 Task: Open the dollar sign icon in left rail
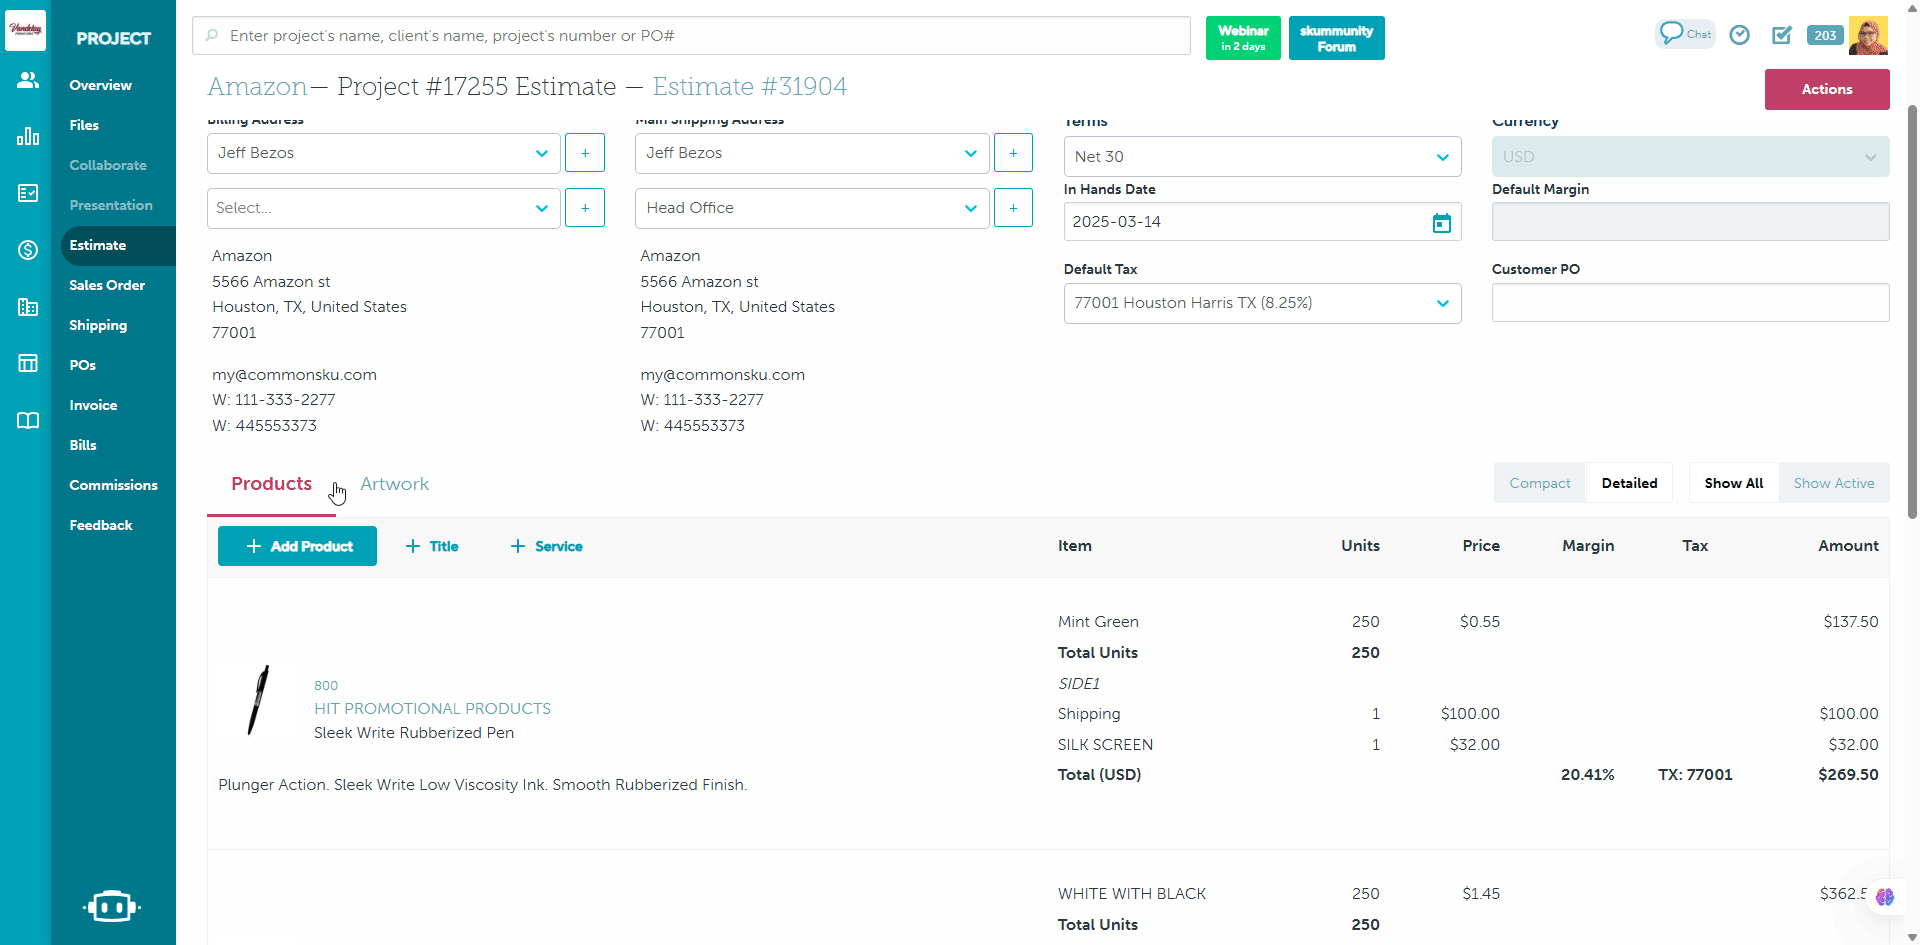(27, 250)
